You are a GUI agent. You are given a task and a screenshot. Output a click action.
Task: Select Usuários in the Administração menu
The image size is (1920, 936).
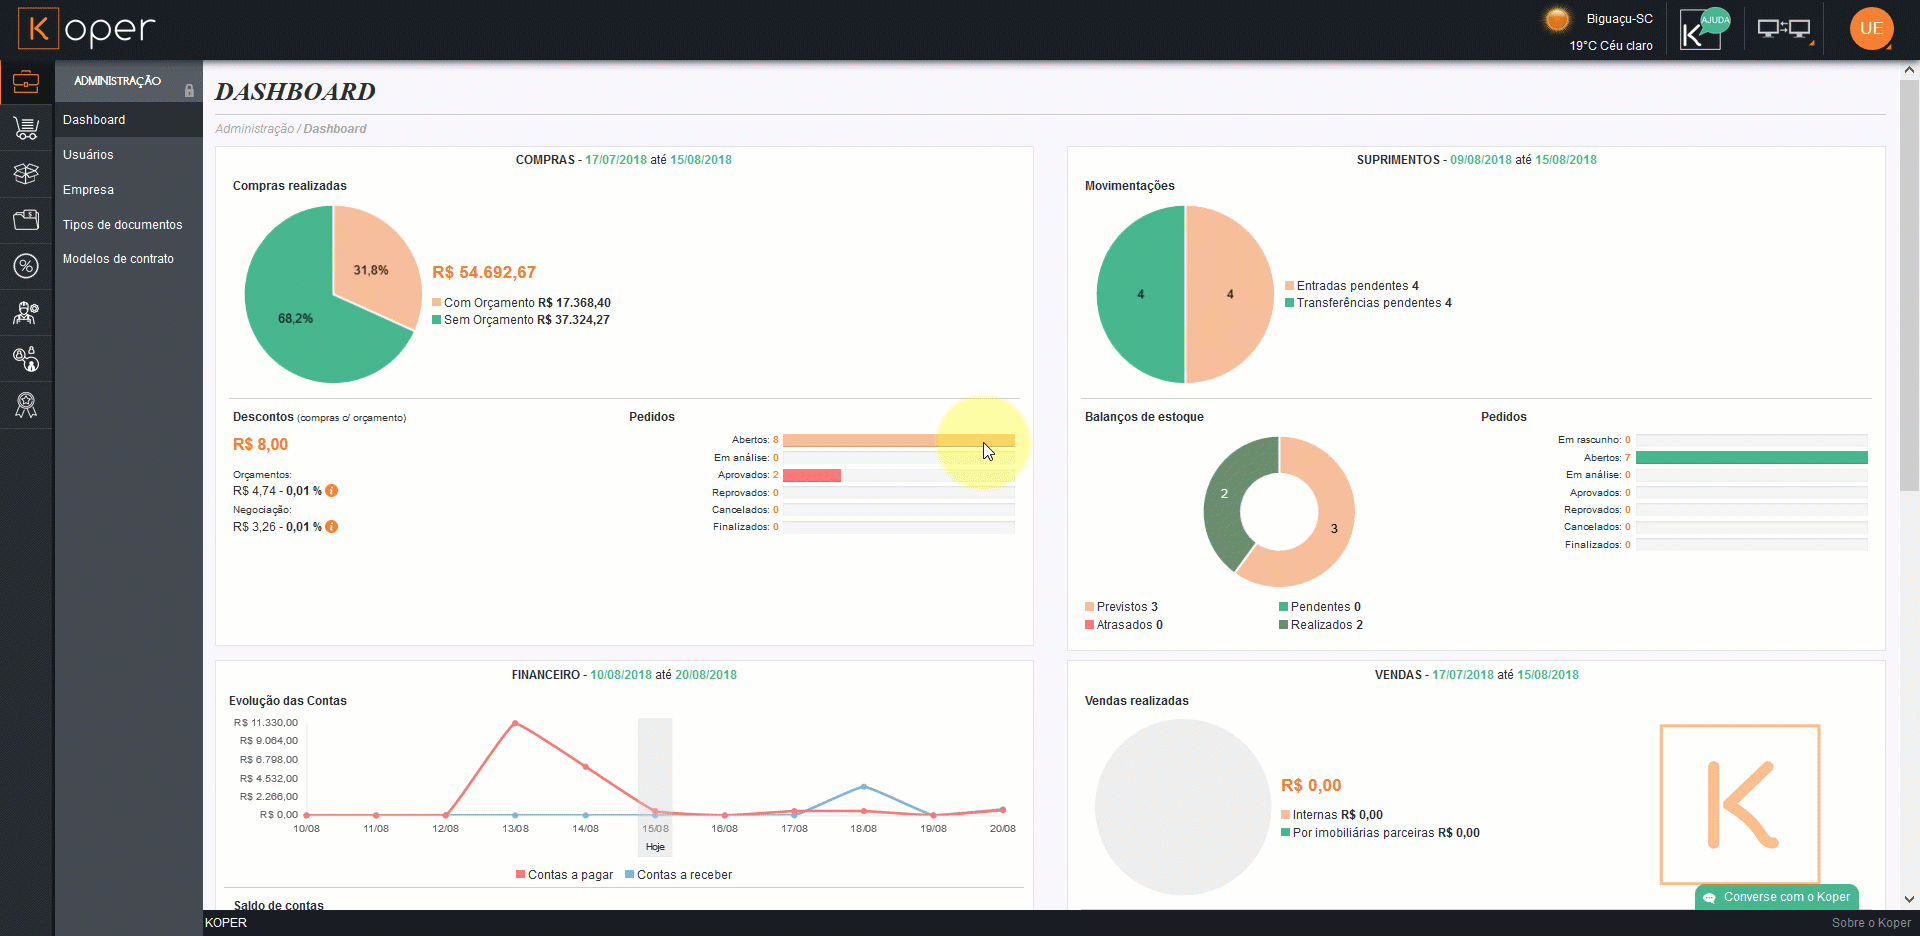88,155
